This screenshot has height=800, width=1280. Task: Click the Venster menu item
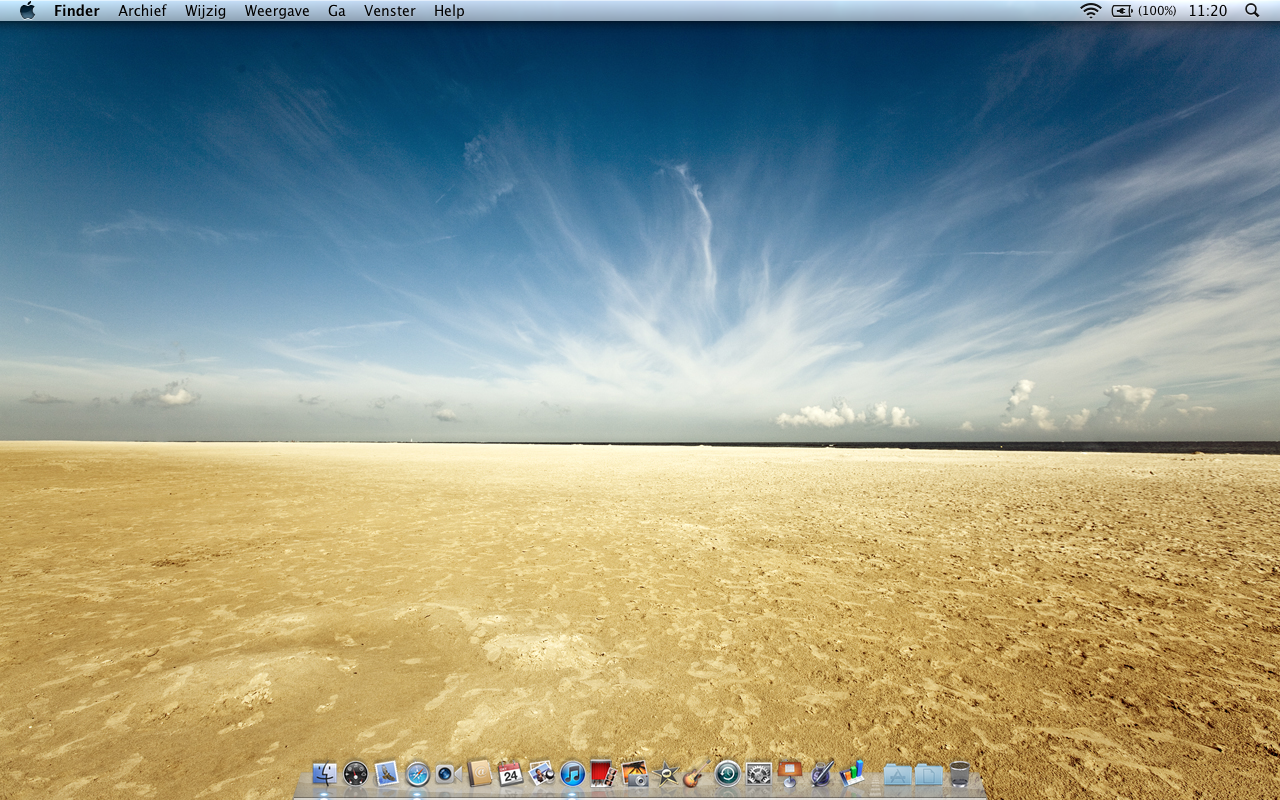[389, 11]
